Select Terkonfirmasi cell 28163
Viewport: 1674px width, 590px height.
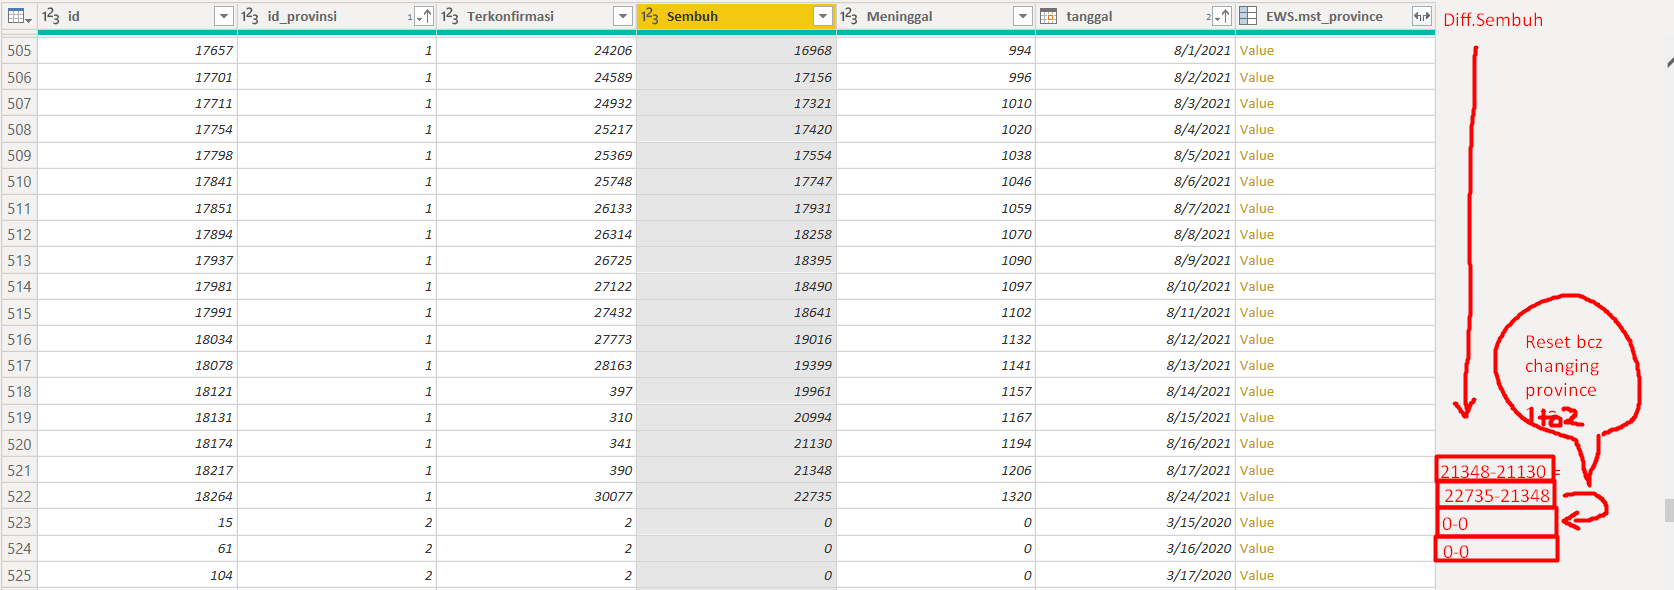(x=536, y=366)
